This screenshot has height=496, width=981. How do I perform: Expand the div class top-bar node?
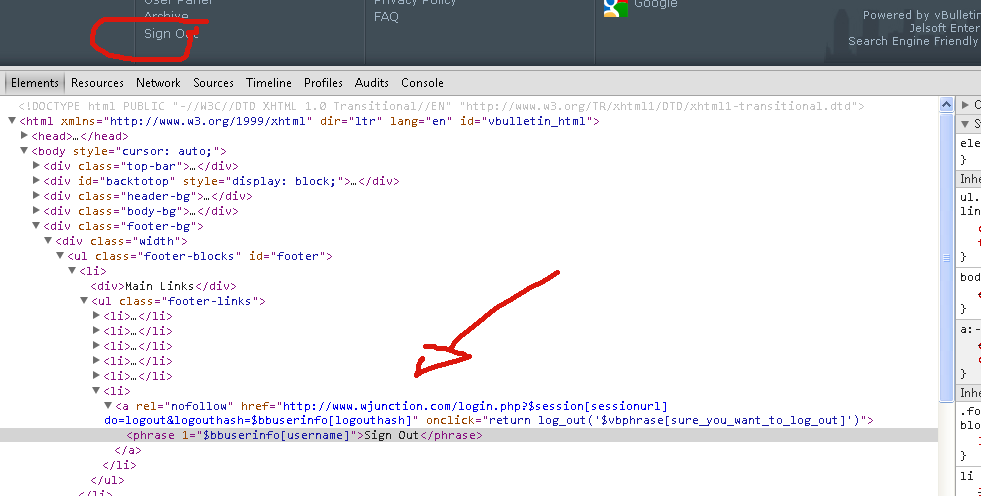(38, 166)
